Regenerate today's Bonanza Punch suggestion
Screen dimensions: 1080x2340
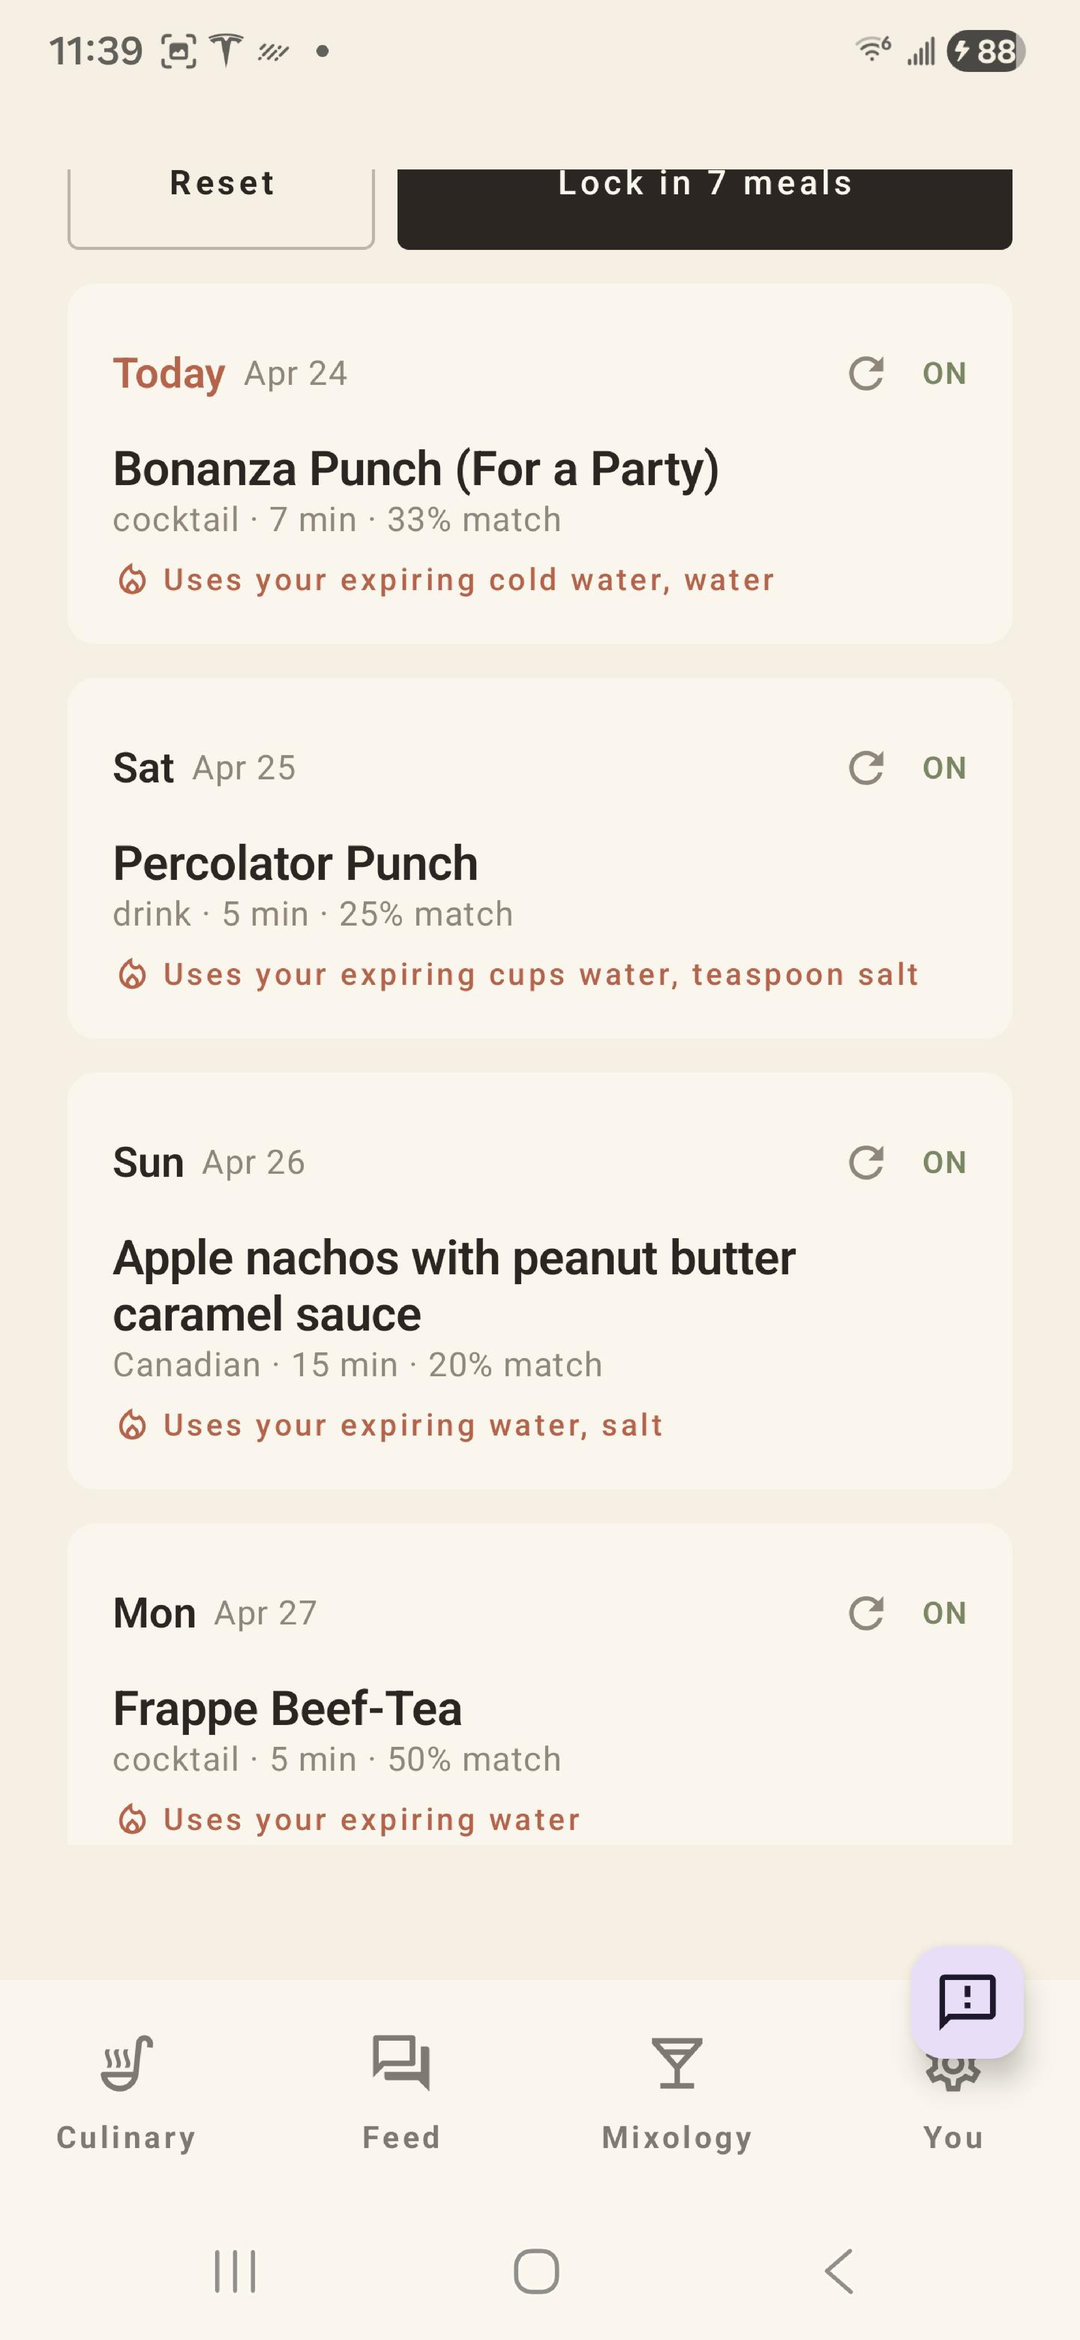866,373
